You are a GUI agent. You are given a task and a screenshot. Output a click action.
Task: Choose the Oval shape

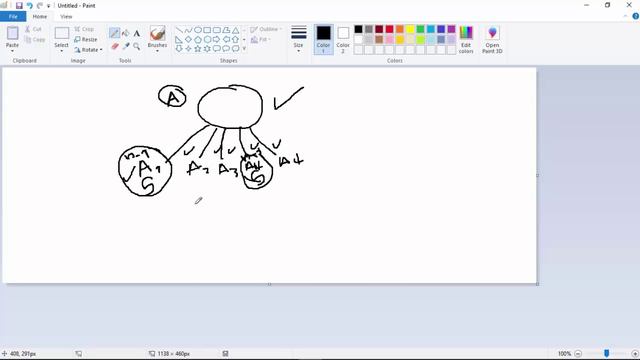tap(198, 30)
